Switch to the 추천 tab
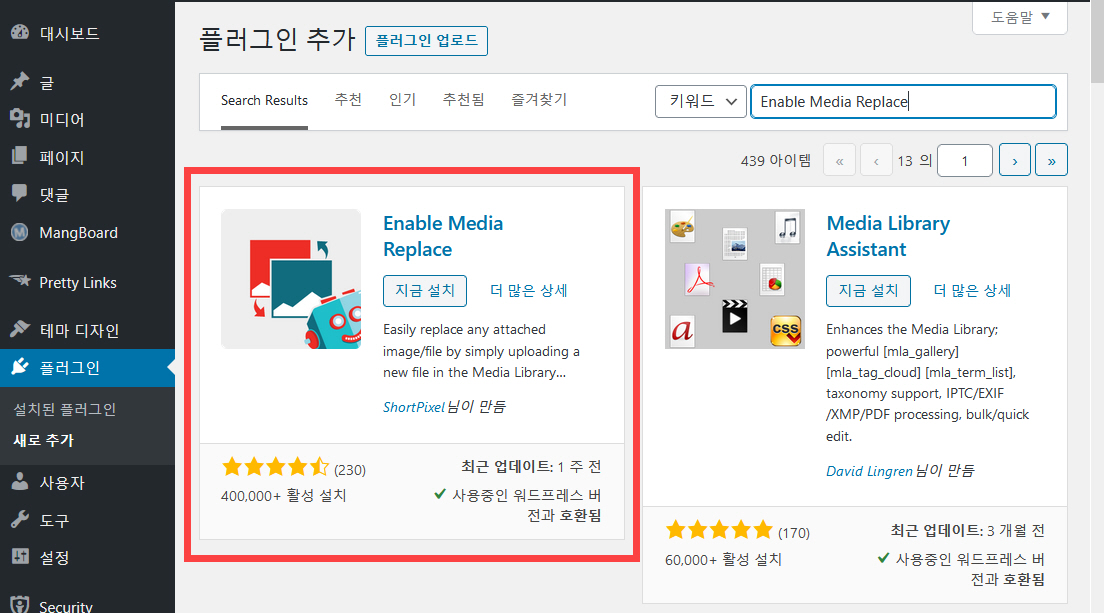The image size is (1104, 613). pos(348,100)
